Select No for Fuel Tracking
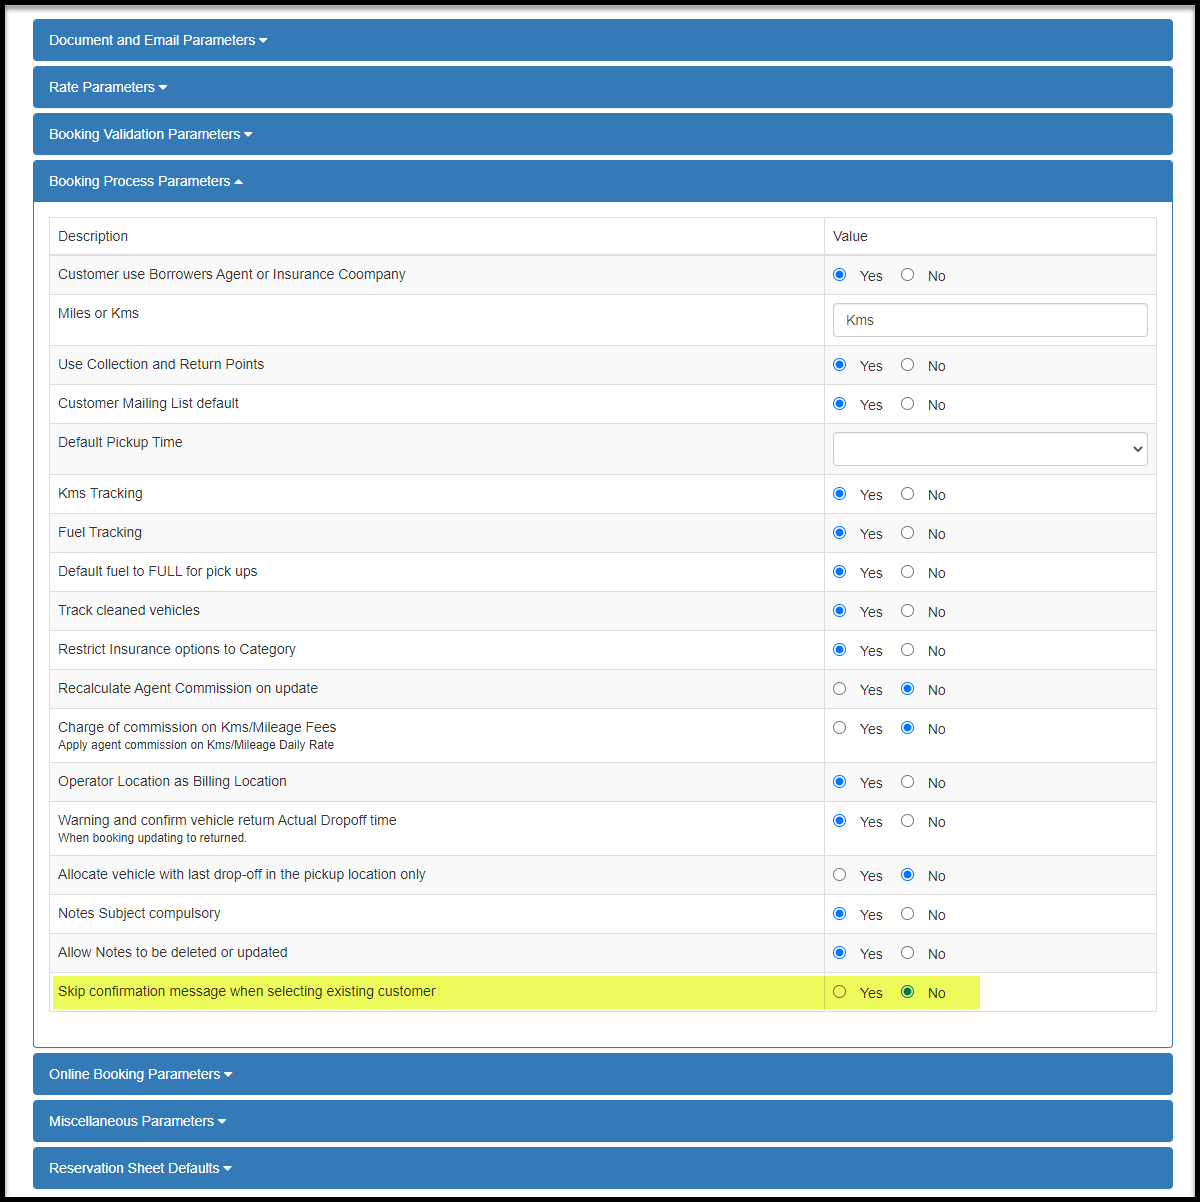 (x=907, y=532)
